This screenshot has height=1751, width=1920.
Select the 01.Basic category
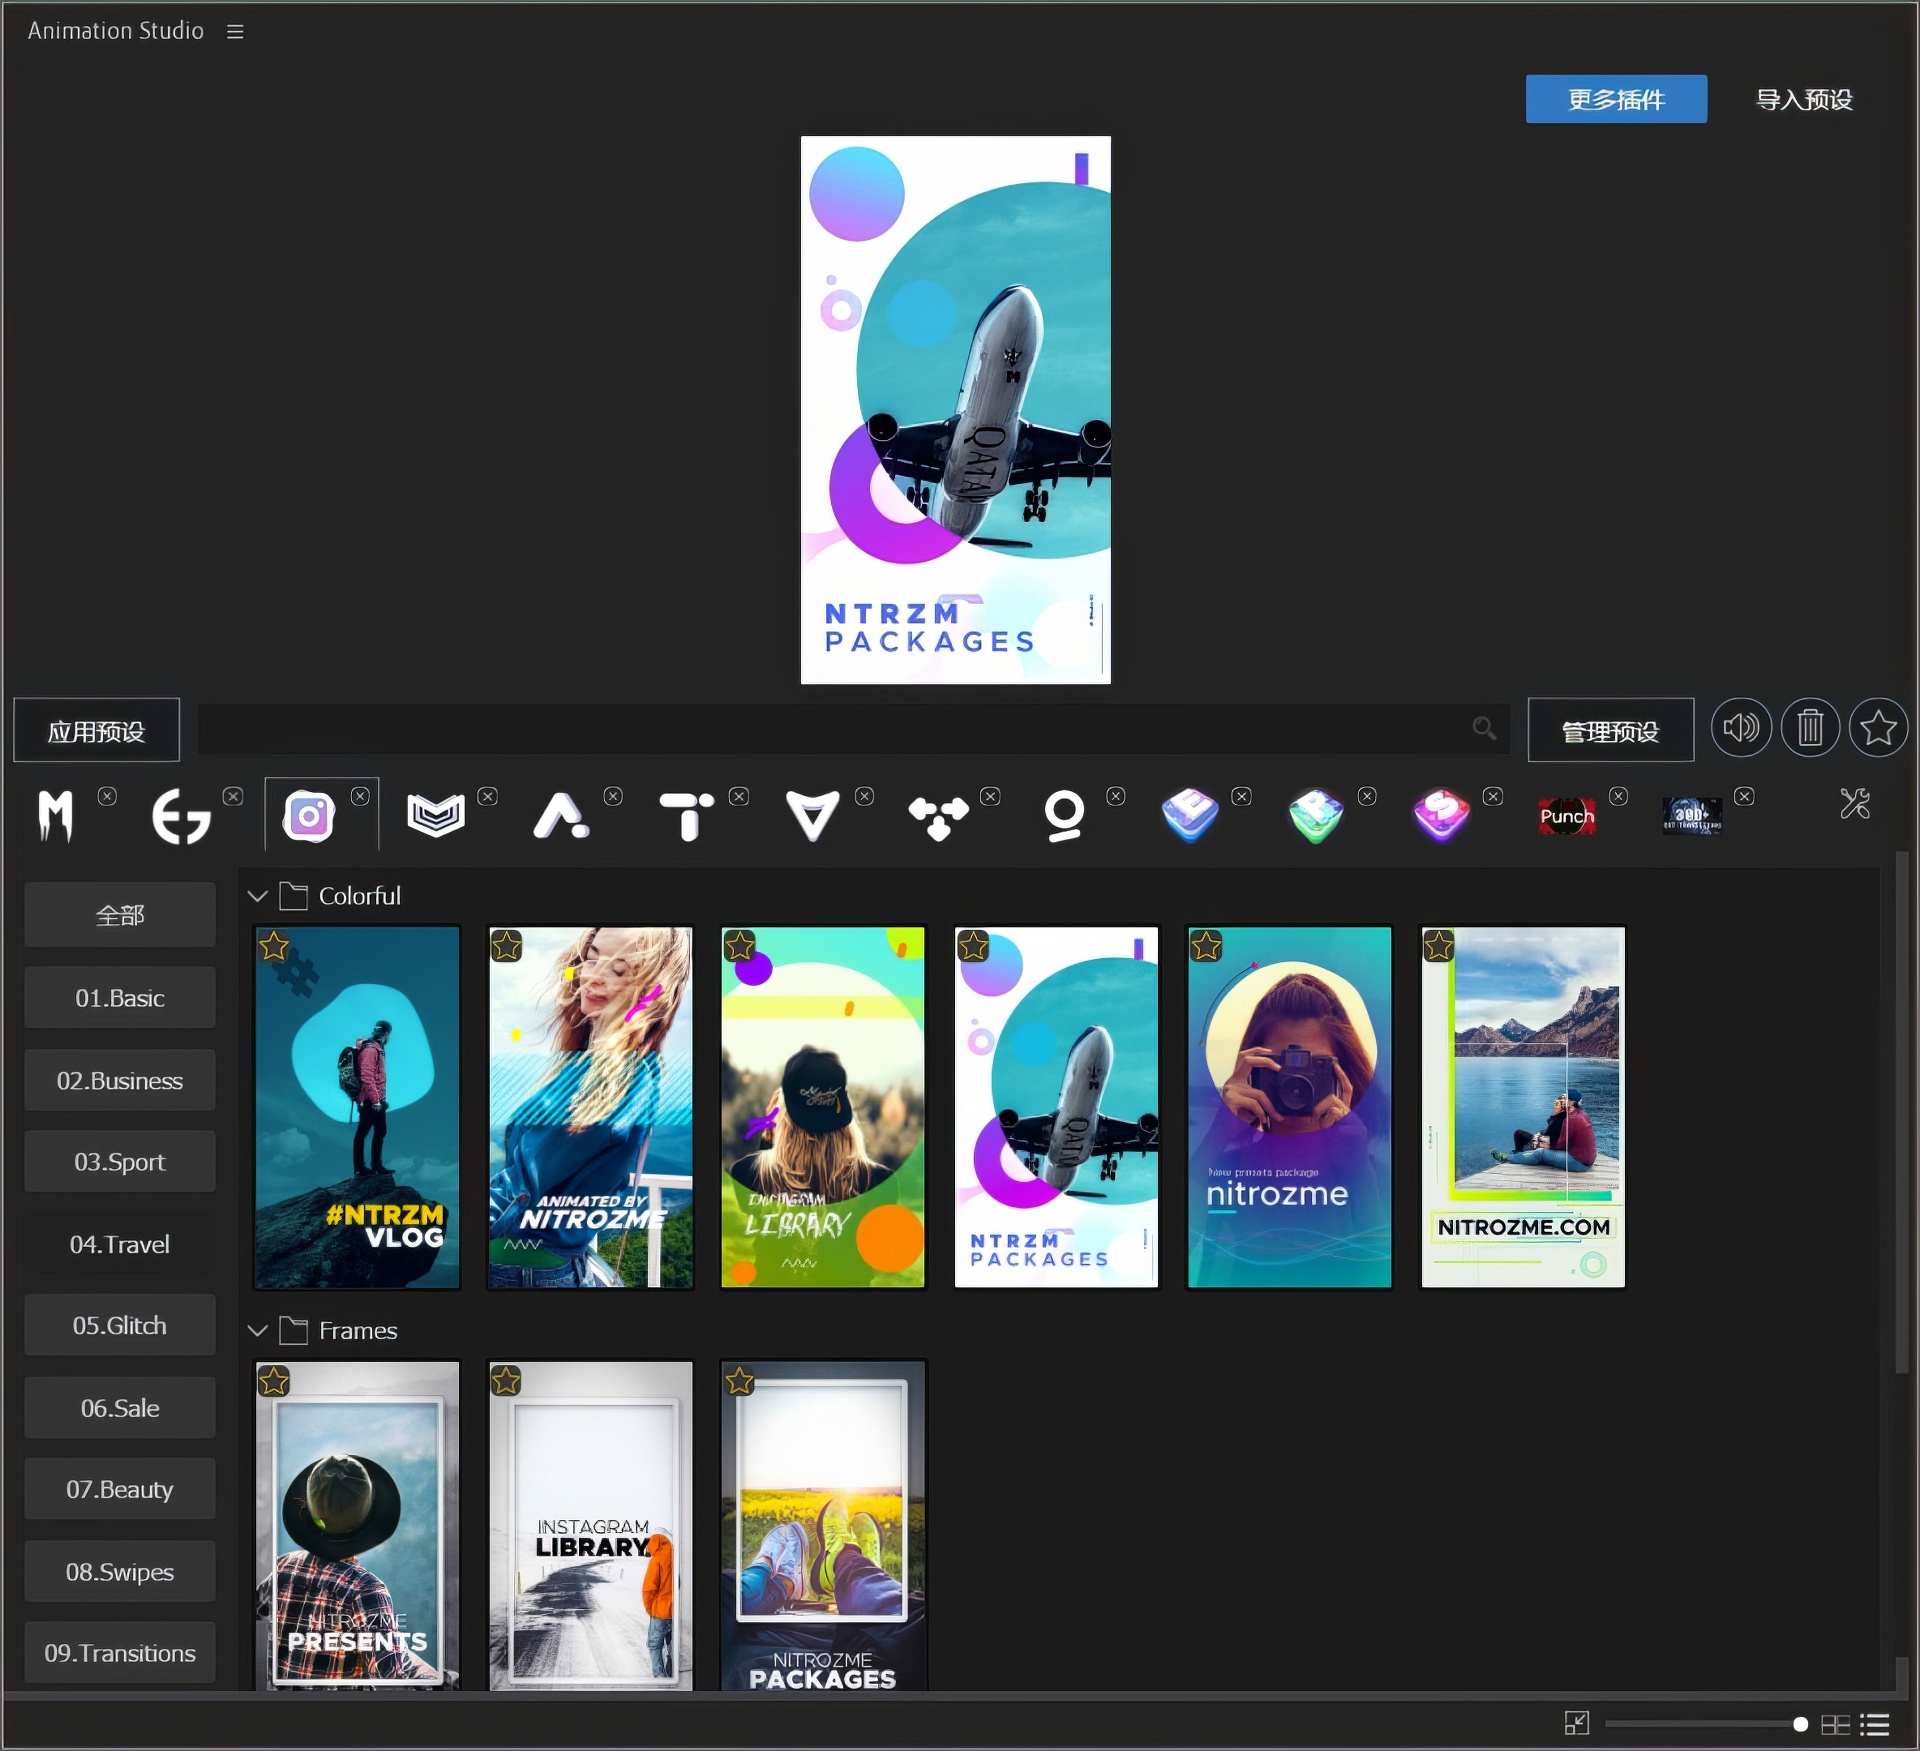click(120, 998)
